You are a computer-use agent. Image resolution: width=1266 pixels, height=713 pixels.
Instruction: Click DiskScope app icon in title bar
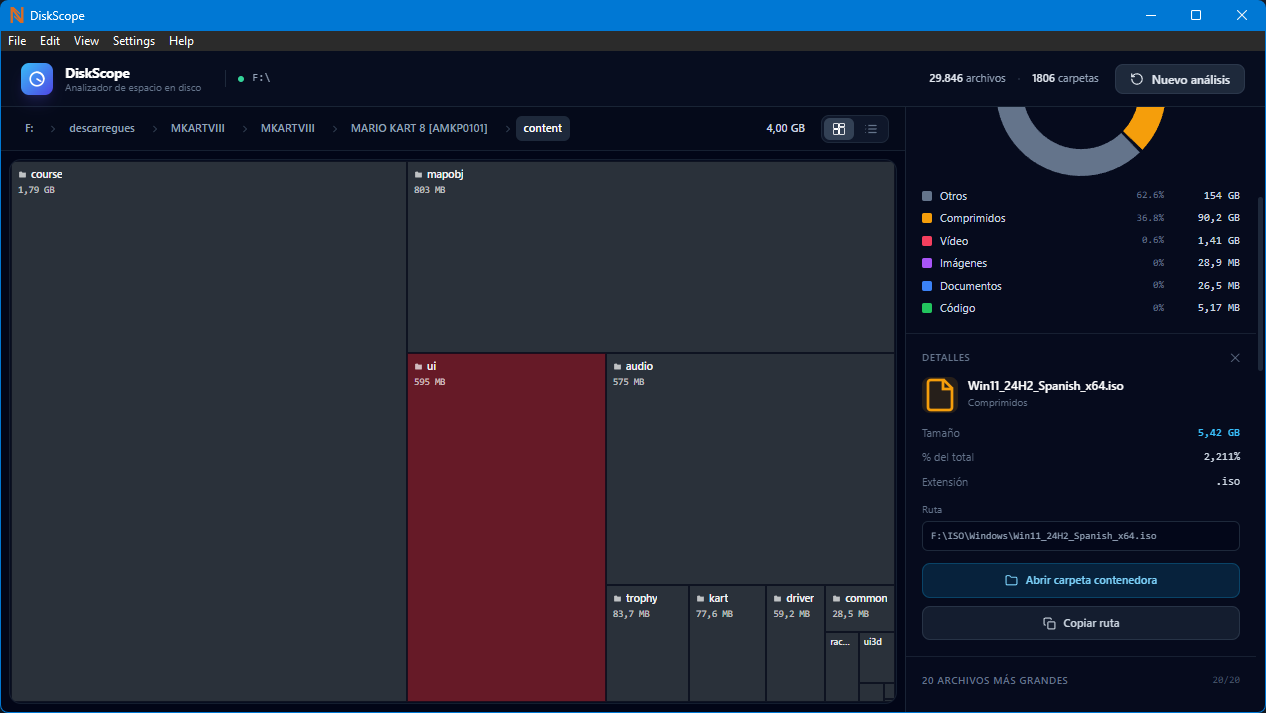[16, 15]
